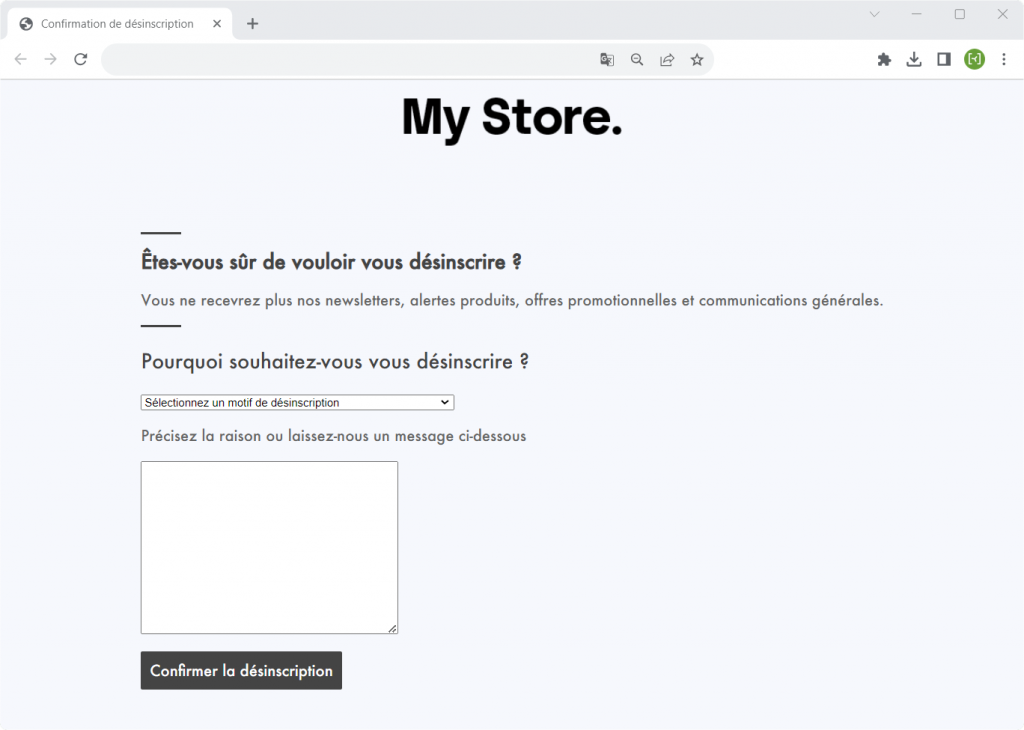Select the Confirmation de désinscription tab
This screenshot has width=1024, height=730.
click(x=120, y=24)
